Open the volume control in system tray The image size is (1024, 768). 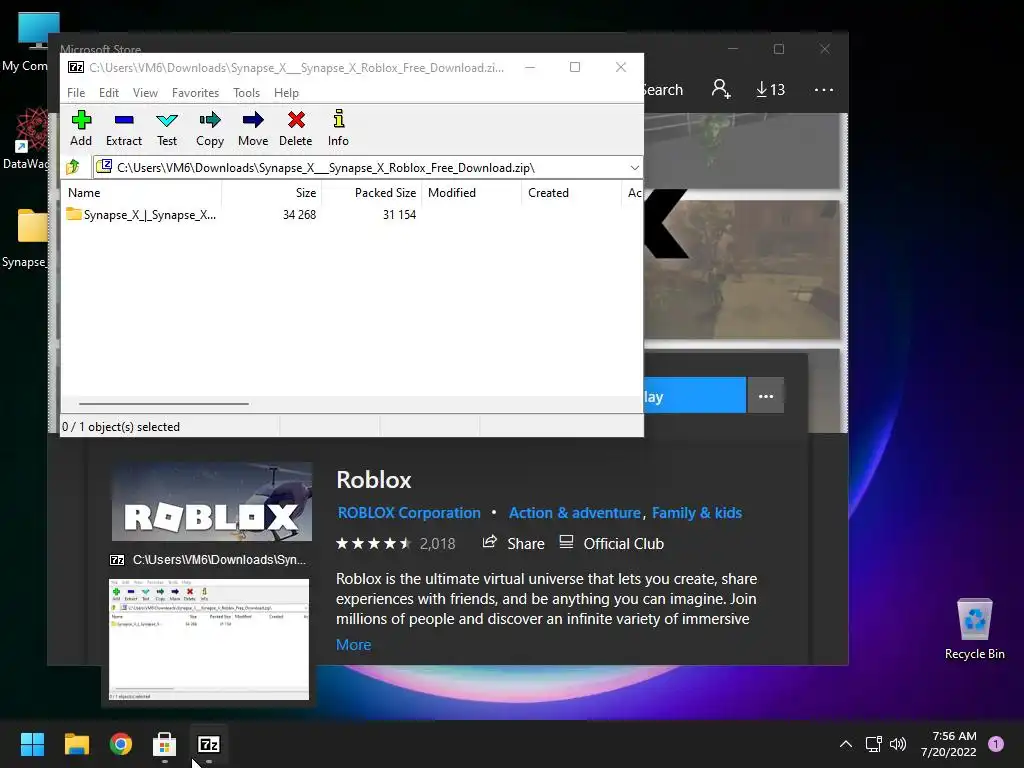pos(899,744)
